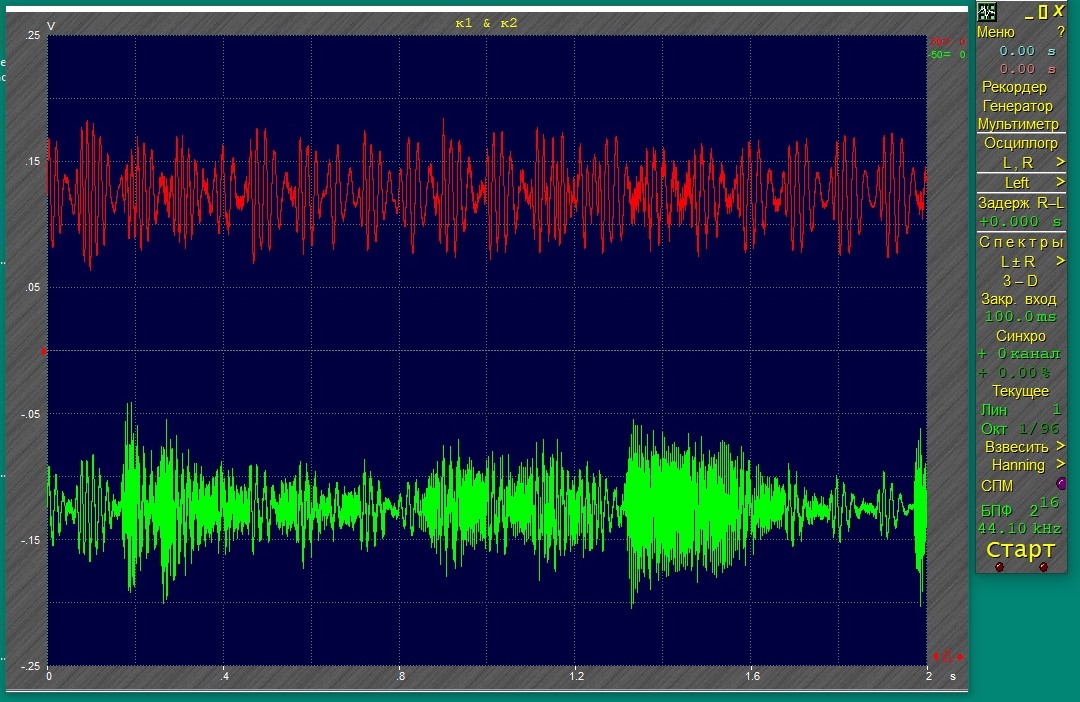The width and height of the screenshot is (1080, 702).
Task: Switch to the 3–D spectrum view
Action: click(x=1020, y=280)
